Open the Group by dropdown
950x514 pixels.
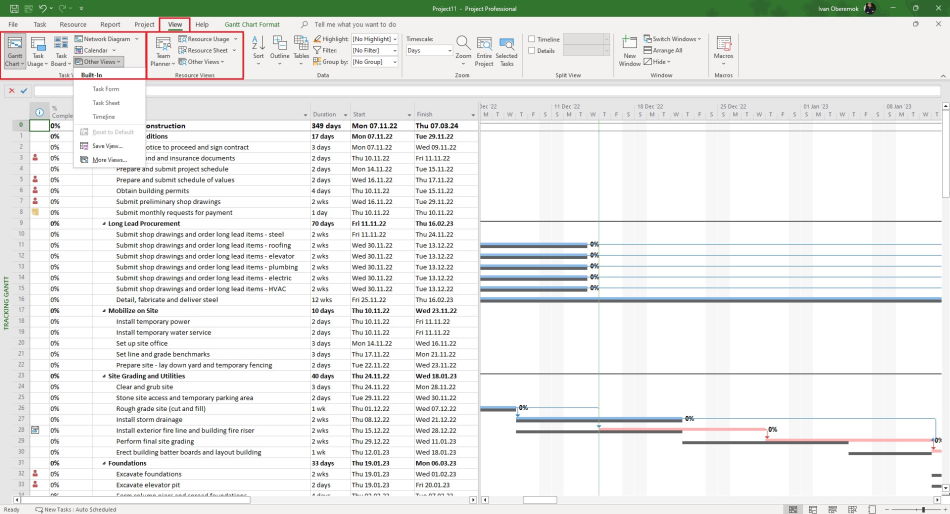[395, 62]
